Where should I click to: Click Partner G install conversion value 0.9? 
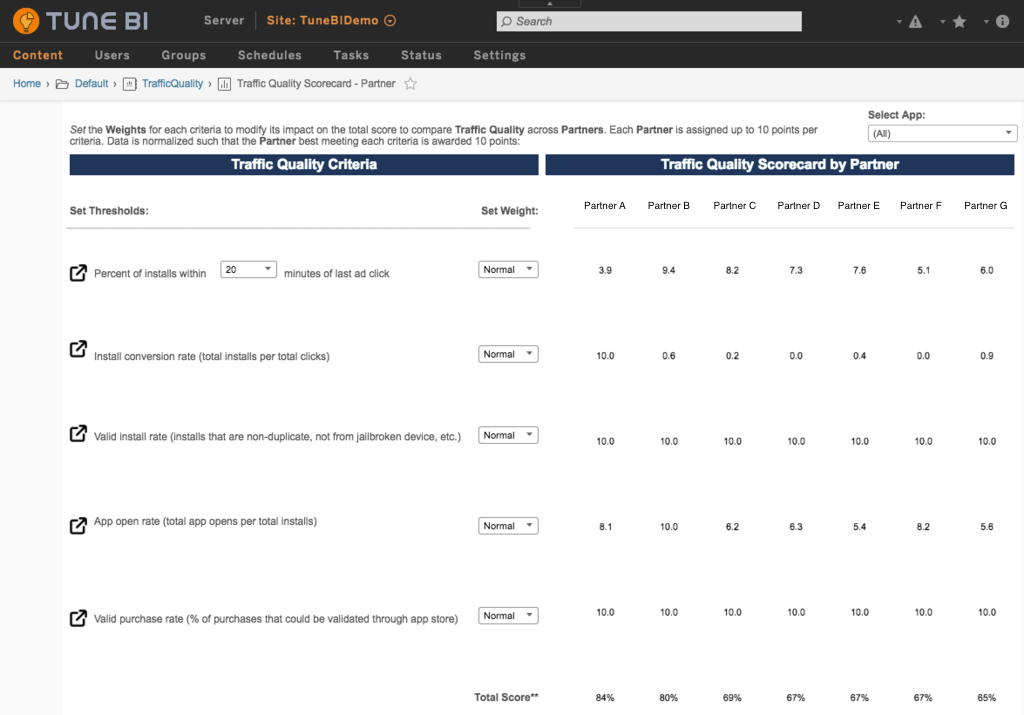987,356
